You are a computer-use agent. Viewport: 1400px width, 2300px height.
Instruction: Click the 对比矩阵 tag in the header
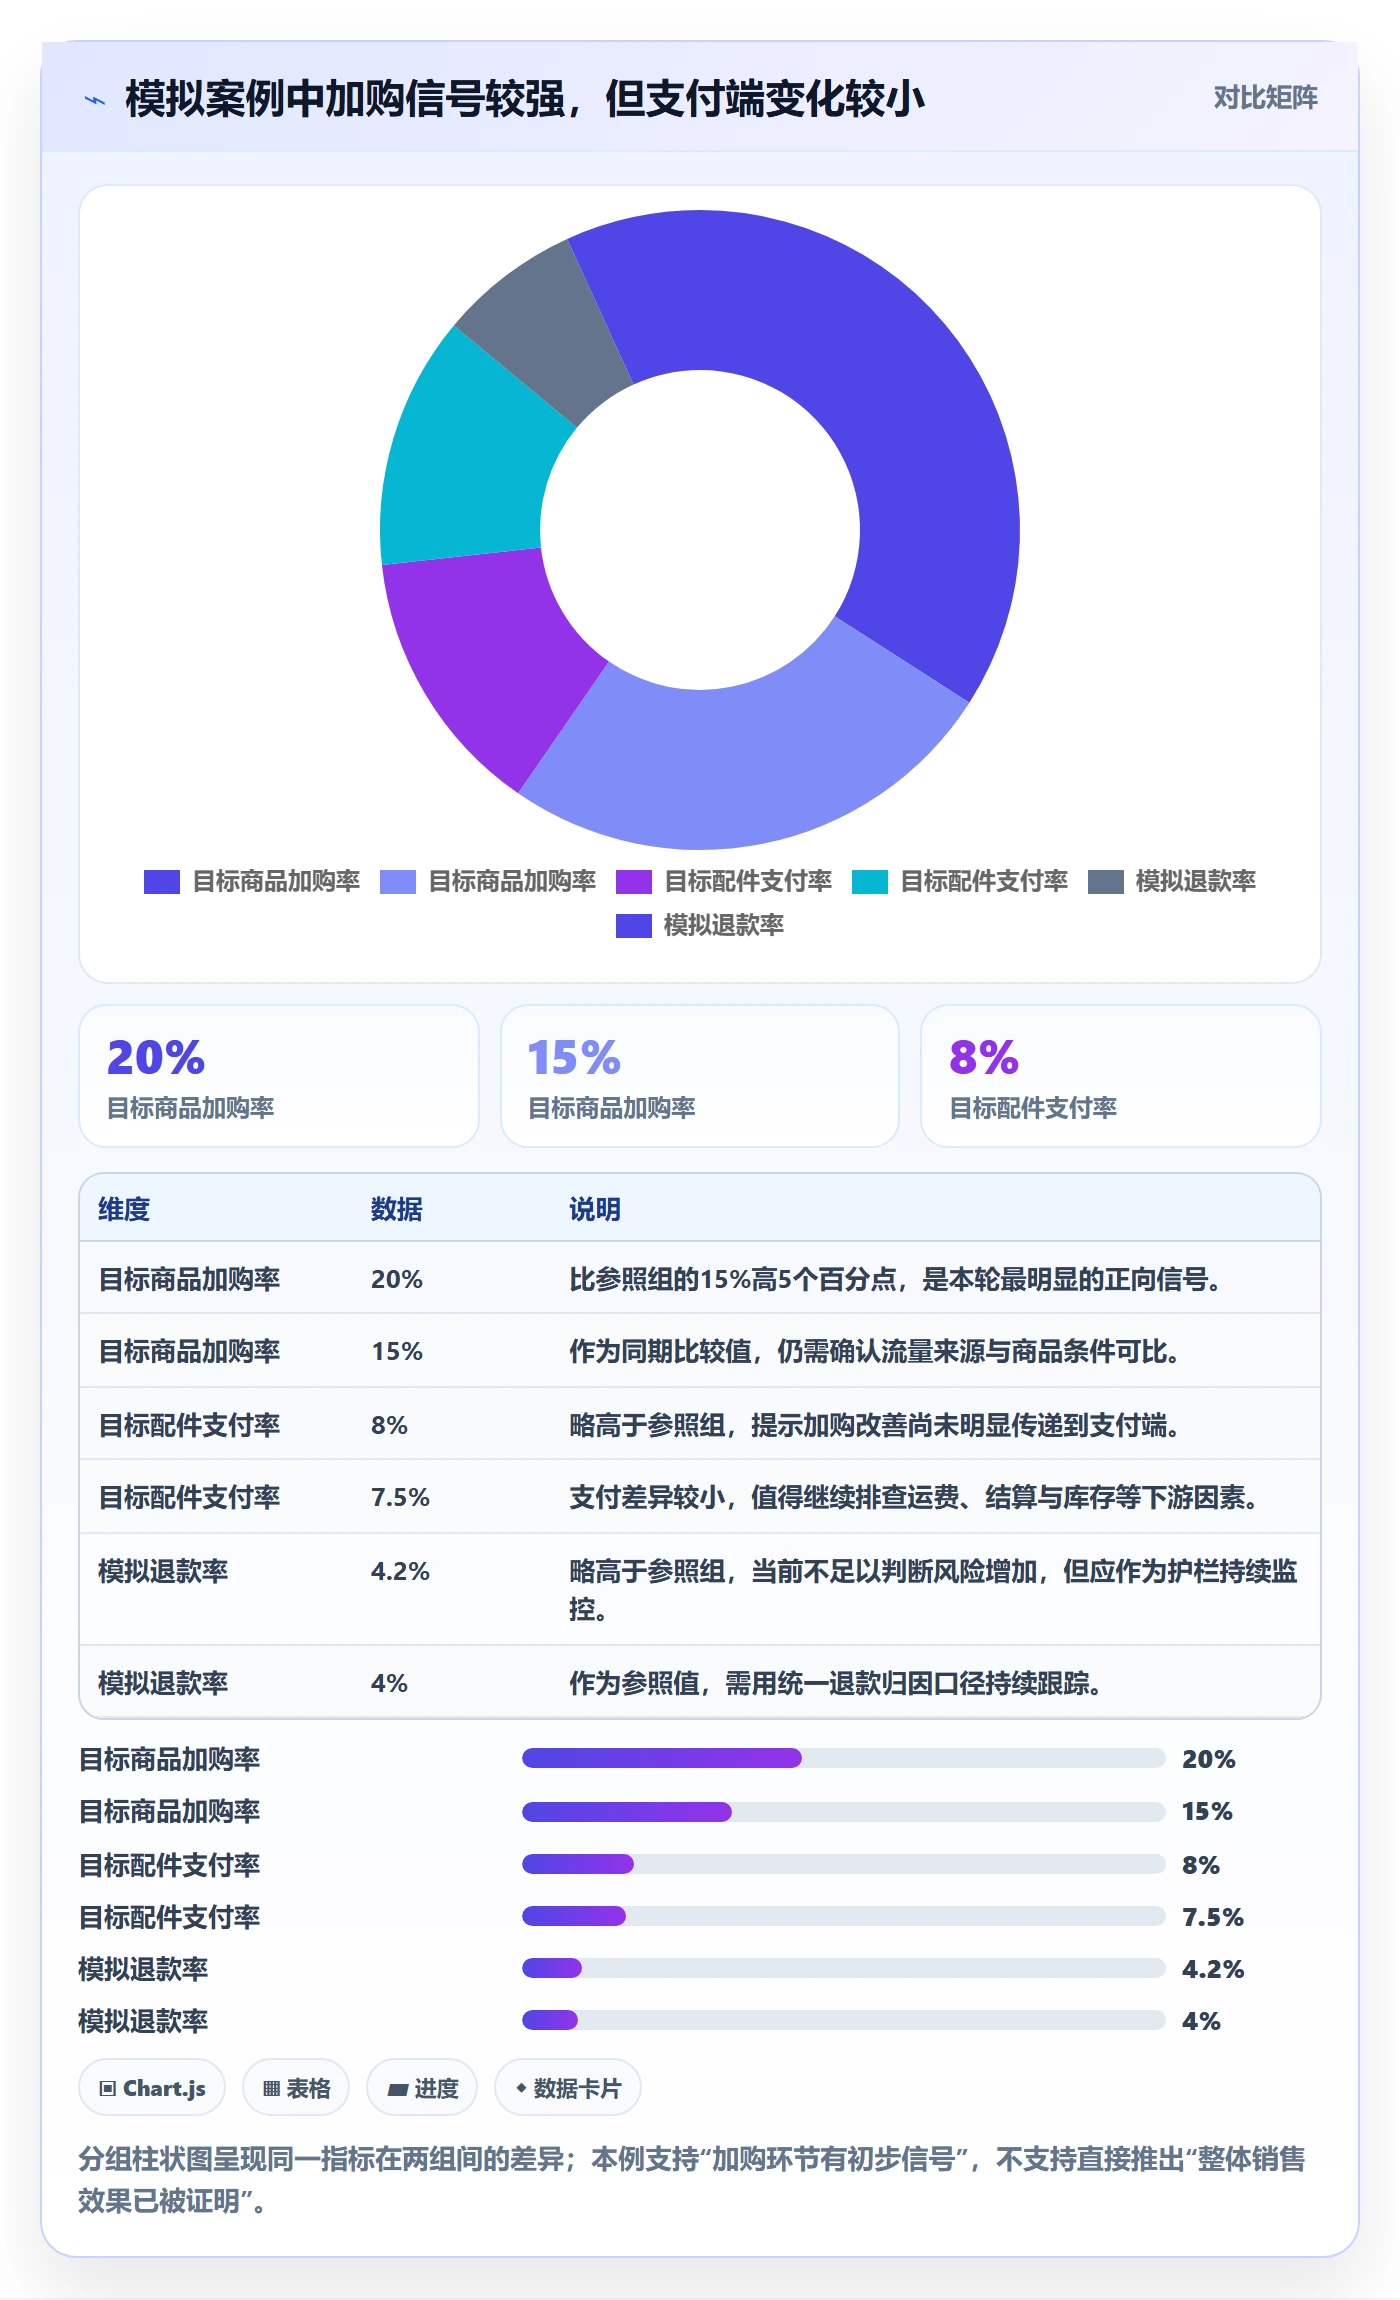point(1265,98)
